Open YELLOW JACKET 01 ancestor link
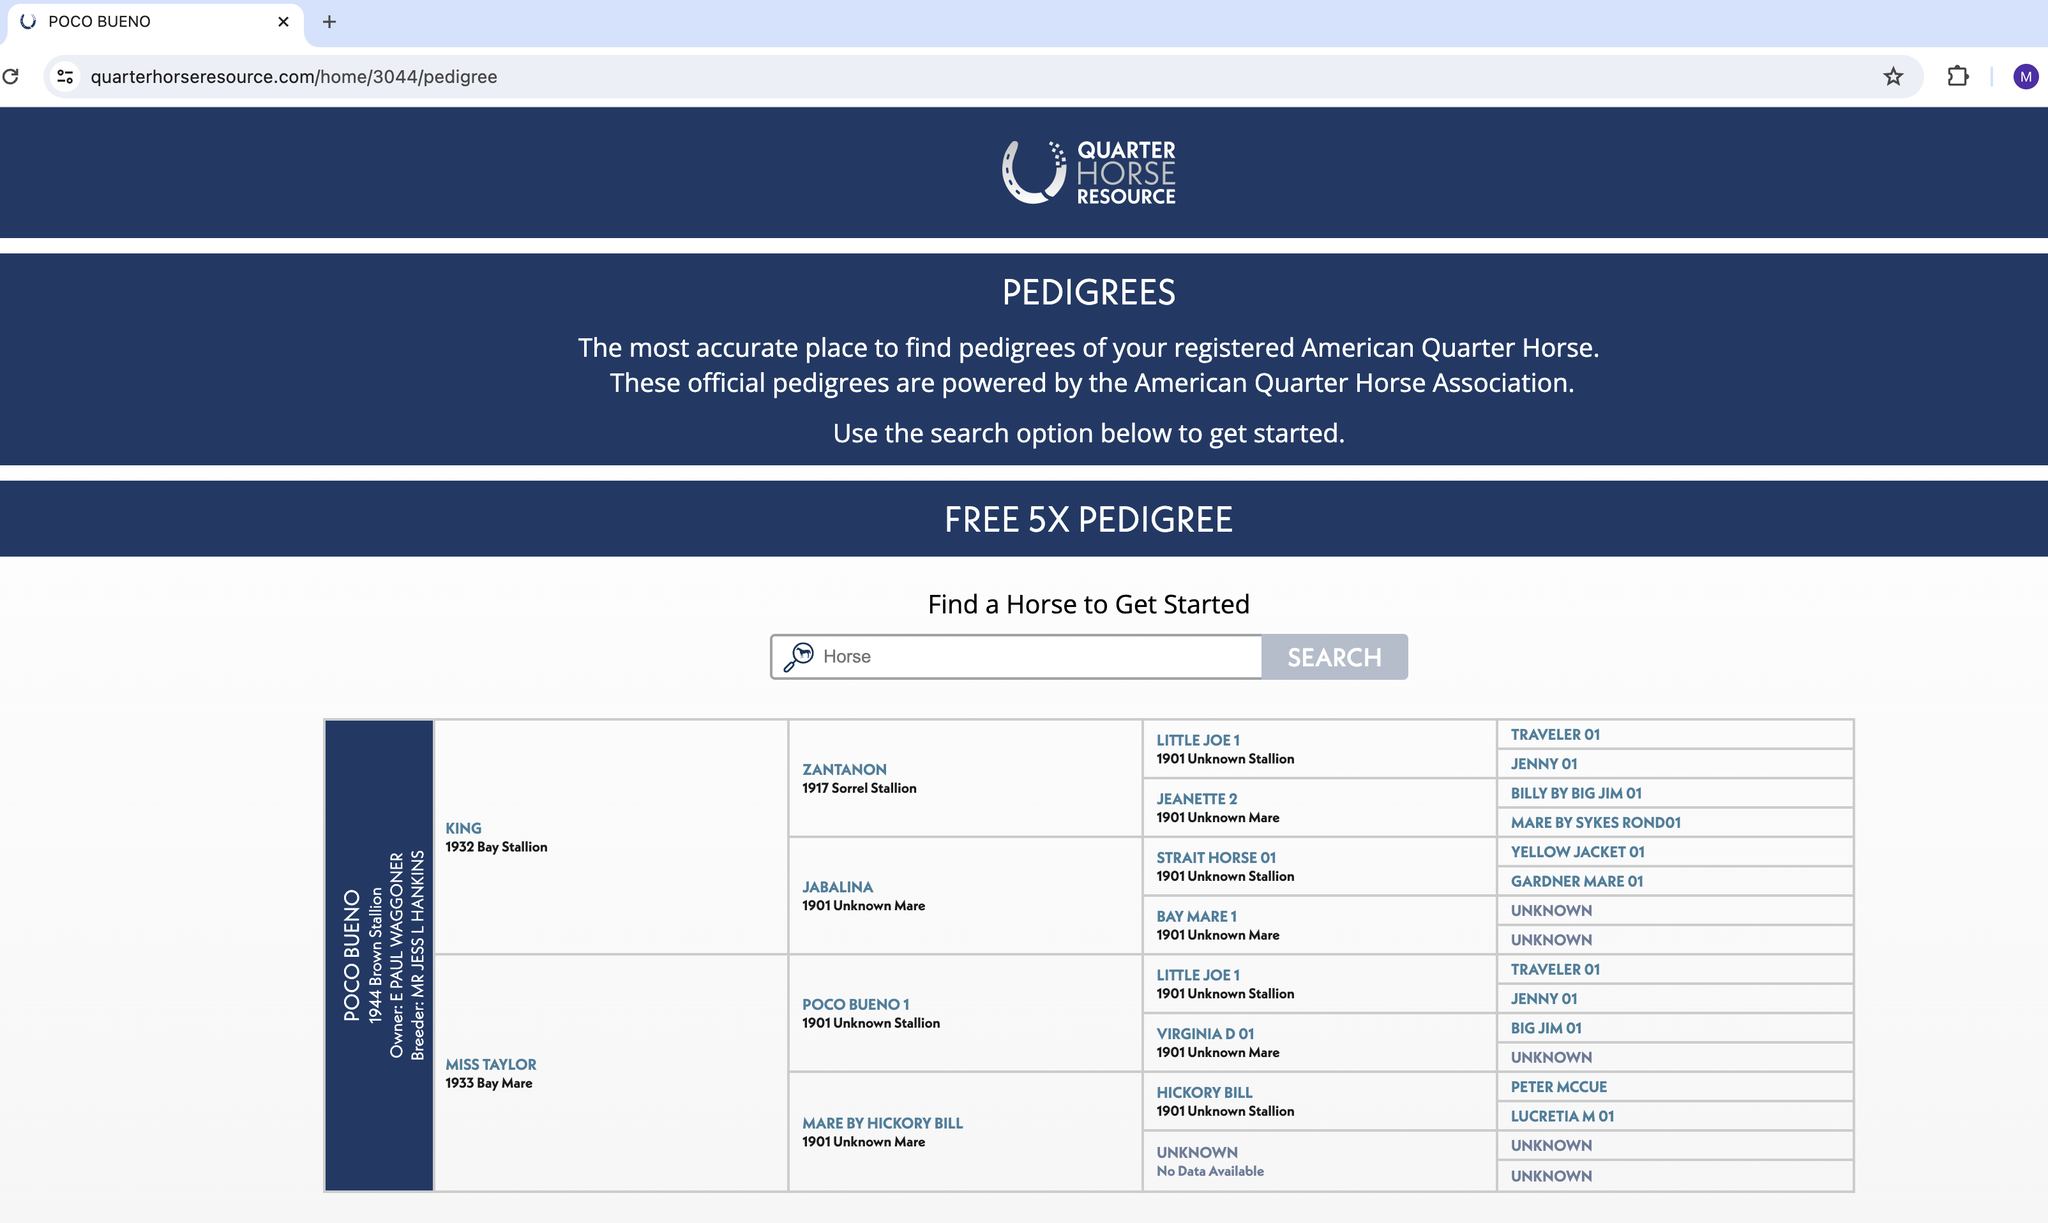Screen dimensions: 2048x1223 (x=1577, y=852)
